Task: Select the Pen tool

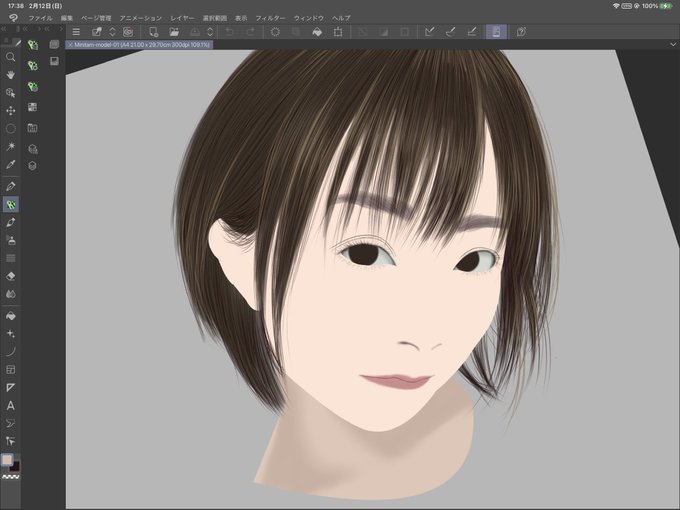Action: click(11, 186)
